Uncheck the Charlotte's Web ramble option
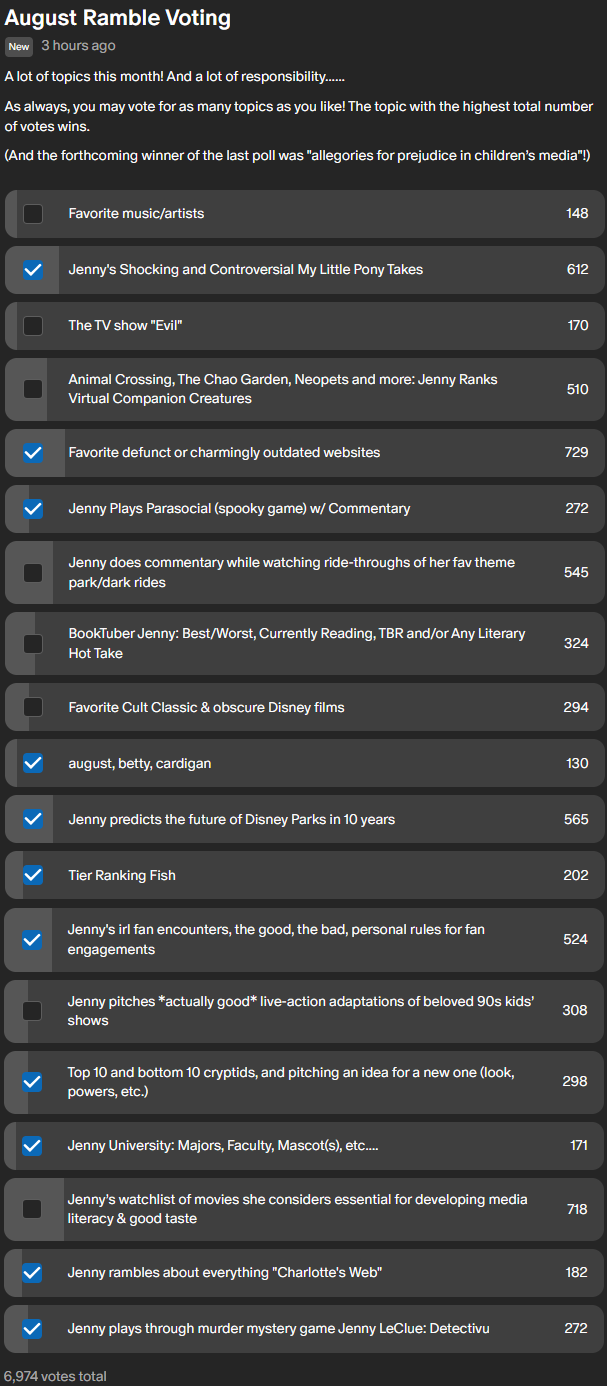 tap(32, 1273)
